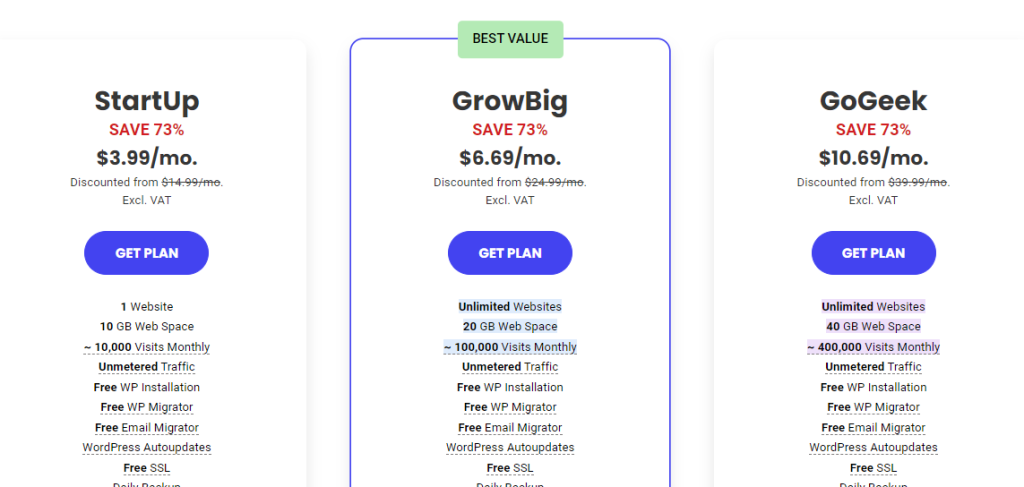Click Free Email Migrator under GoGeek
This screenshot has height=487, width=1024.
[874, 428]
